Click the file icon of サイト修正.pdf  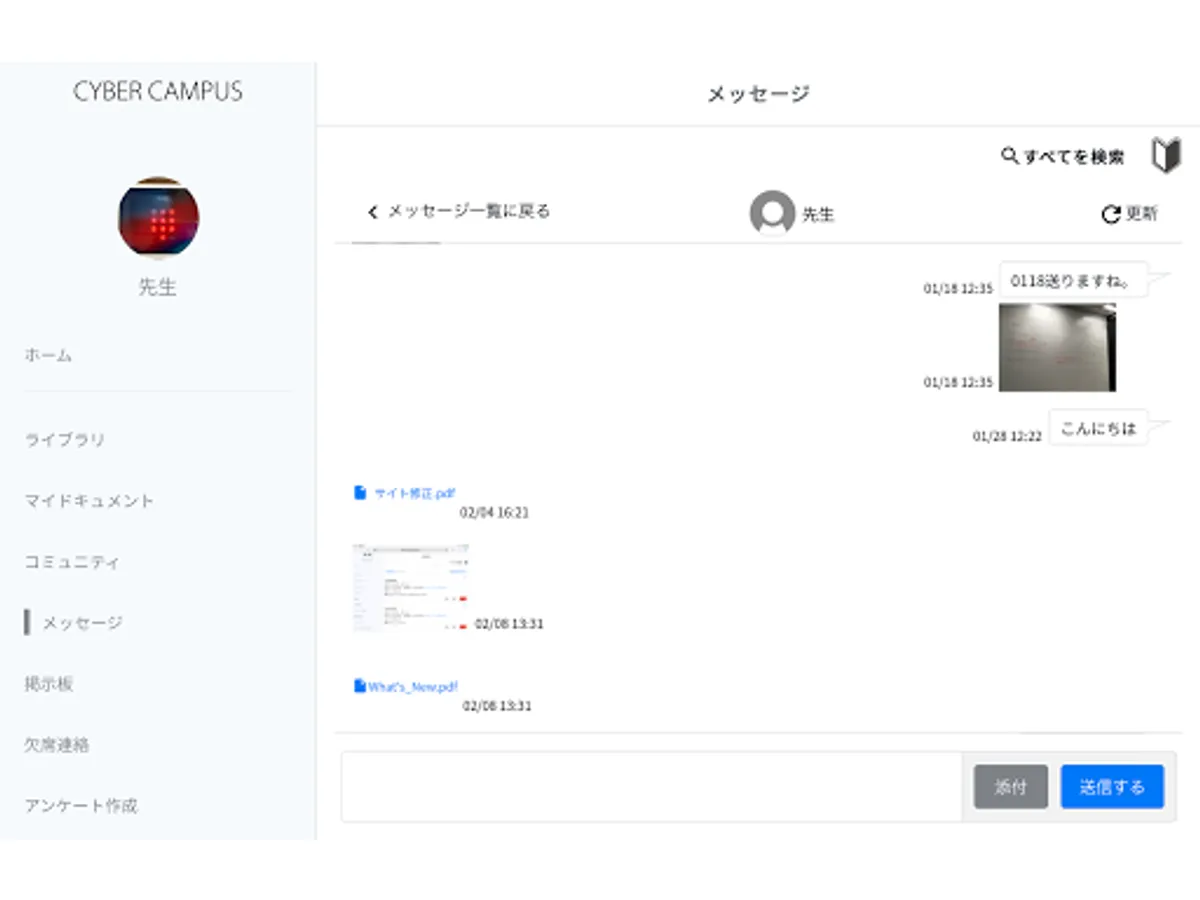(x=360, y=492)
